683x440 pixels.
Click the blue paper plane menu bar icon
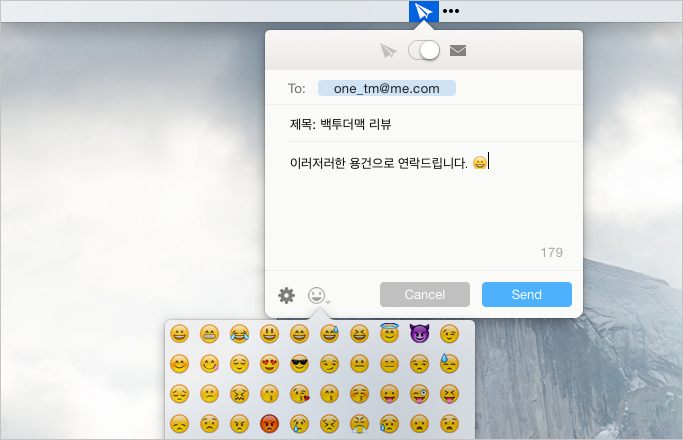[x=423, y=11]
